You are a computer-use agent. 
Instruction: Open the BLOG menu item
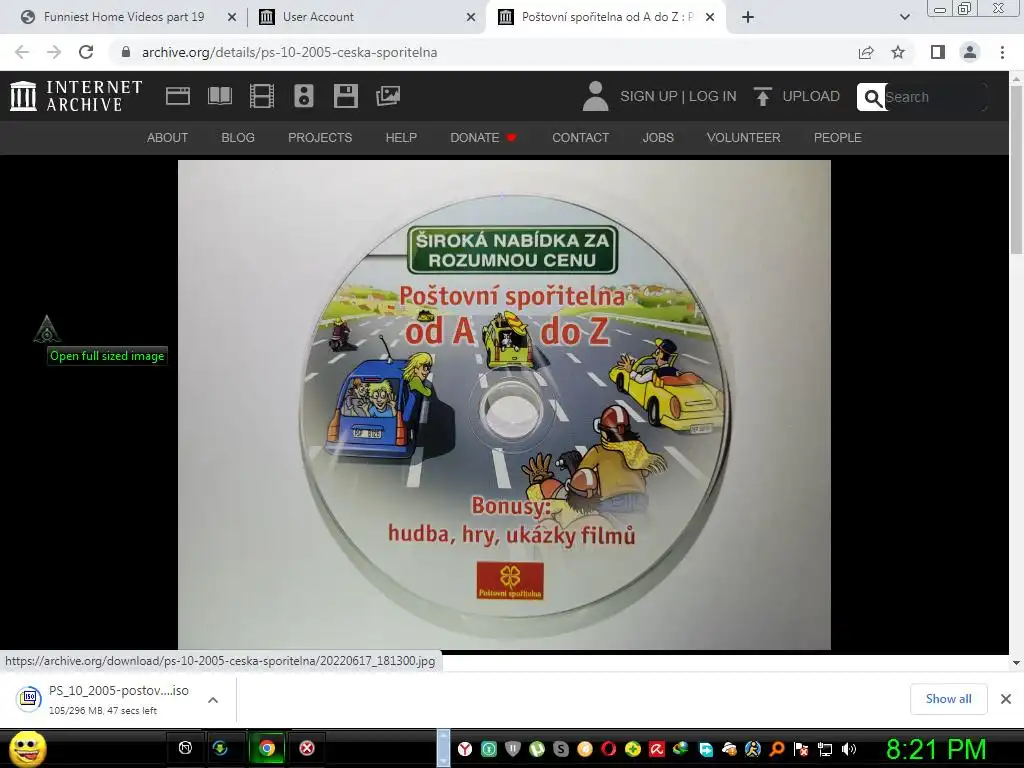(x=238, y=138)
